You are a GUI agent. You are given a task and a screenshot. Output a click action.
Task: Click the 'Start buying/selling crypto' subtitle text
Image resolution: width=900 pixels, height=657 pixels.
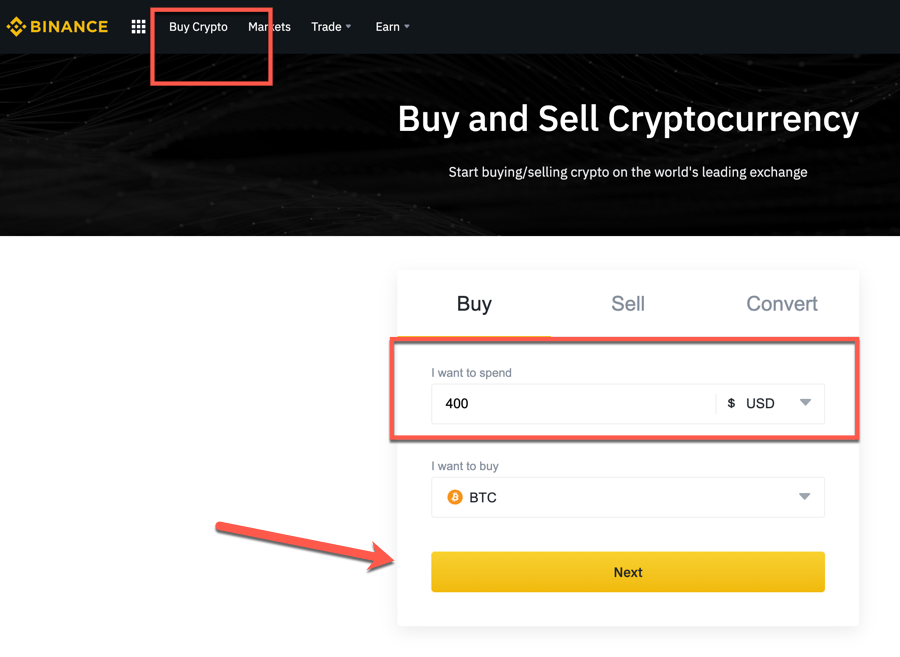point(628,172)
